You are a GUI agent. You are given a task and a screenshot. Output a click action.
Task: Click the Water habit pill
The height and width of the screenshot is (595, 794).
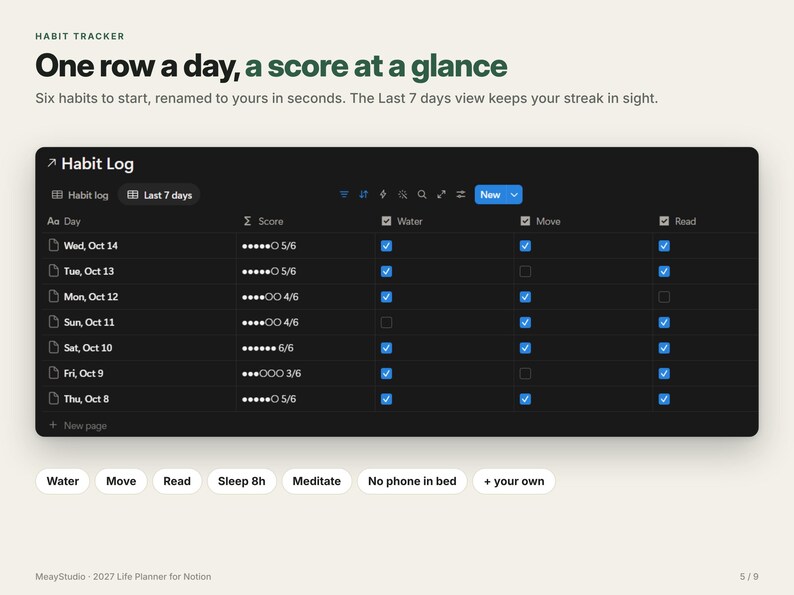[63, 481]
